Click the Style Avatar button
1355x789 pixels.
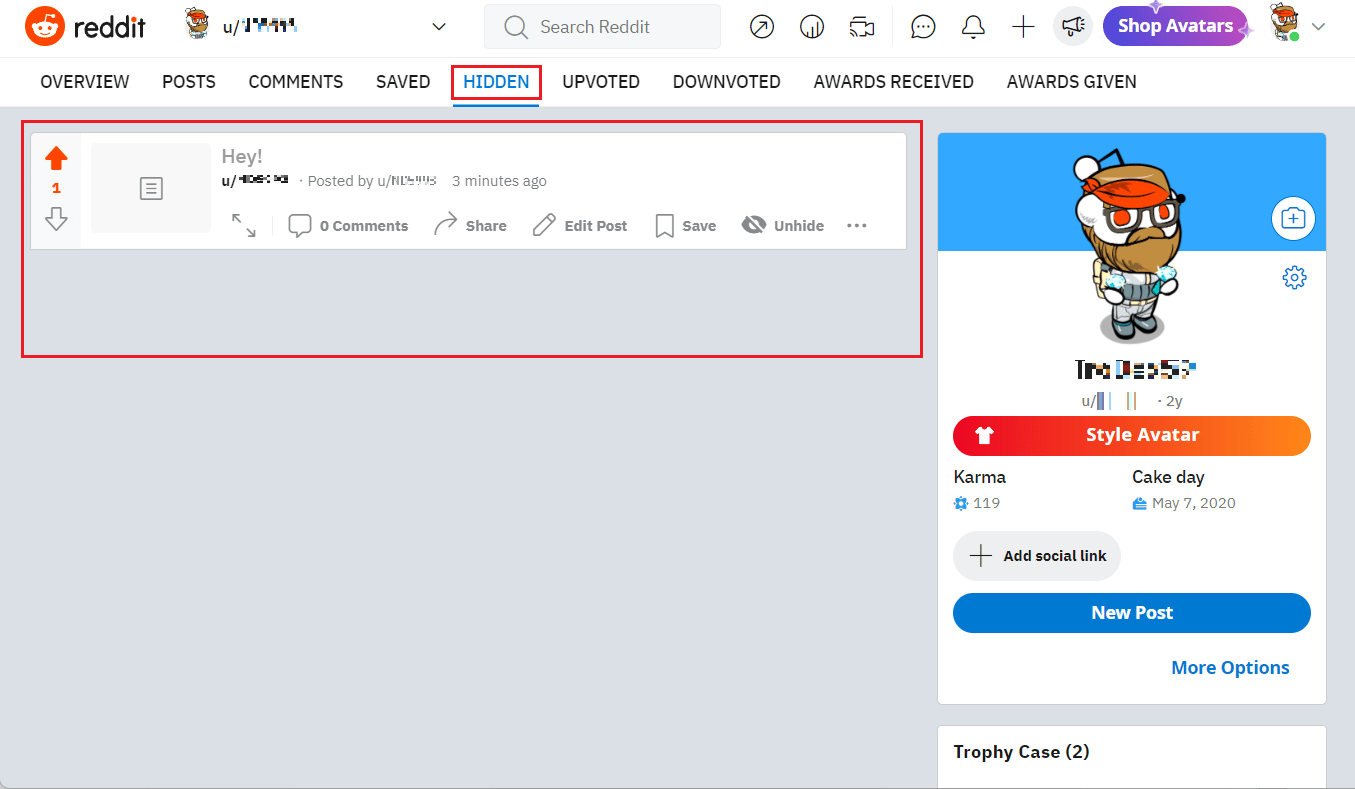click(x=1131, y=435)
